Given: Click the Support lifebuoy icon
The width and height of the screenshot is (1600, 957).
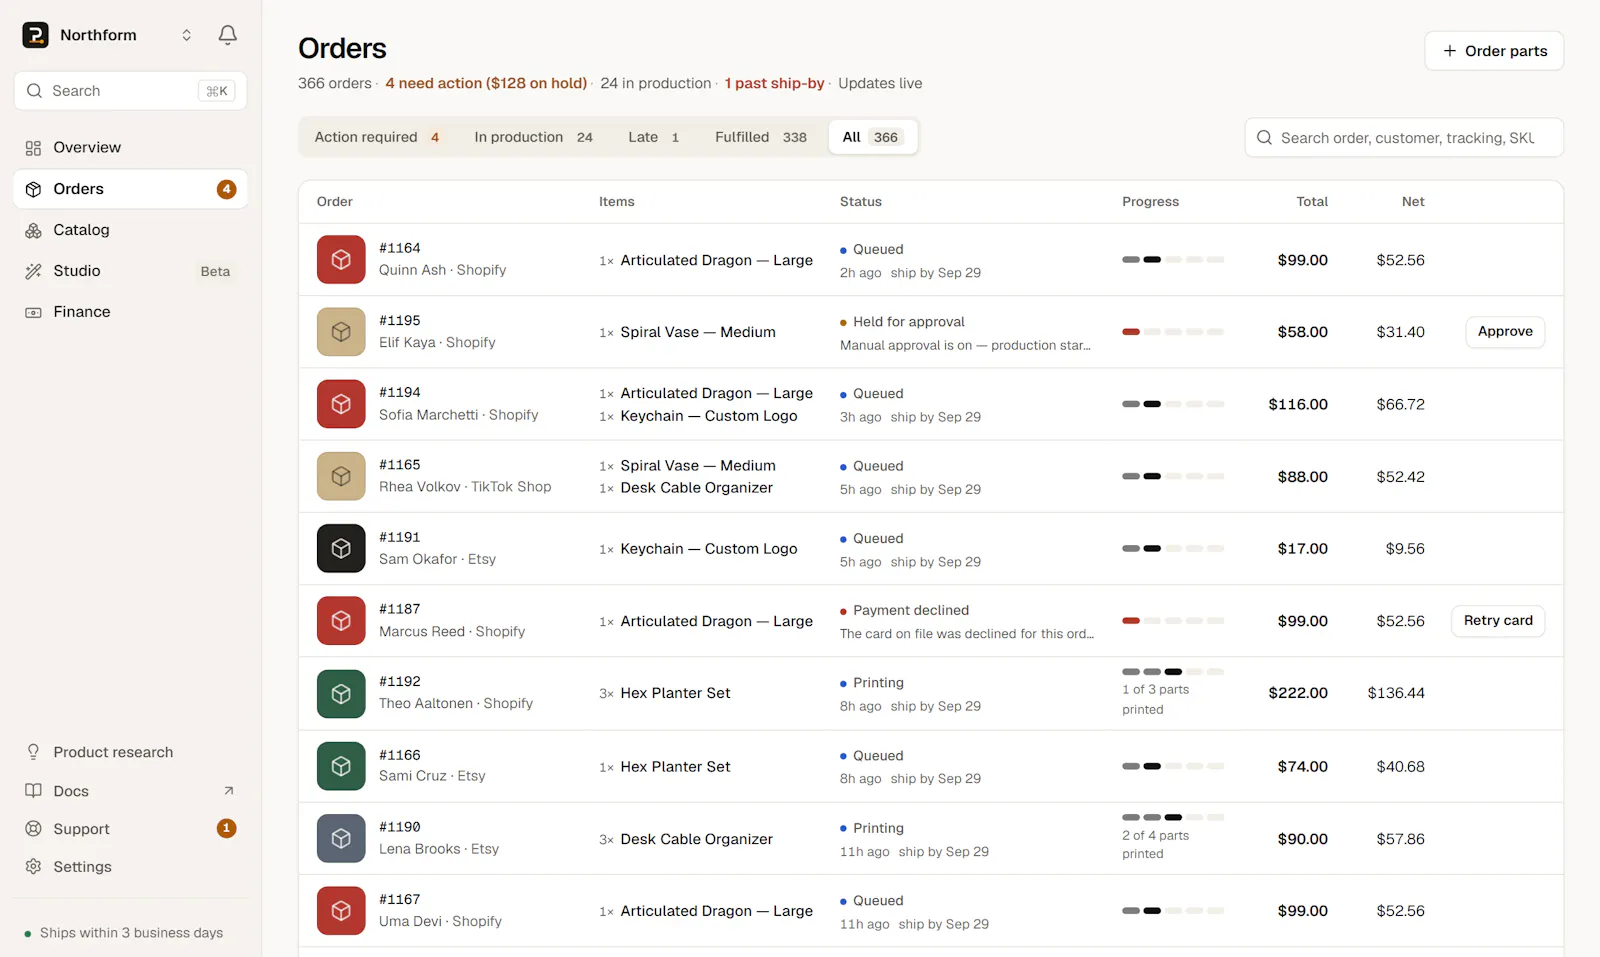Looking at the screenshot, I should click(x=33, y=829).
